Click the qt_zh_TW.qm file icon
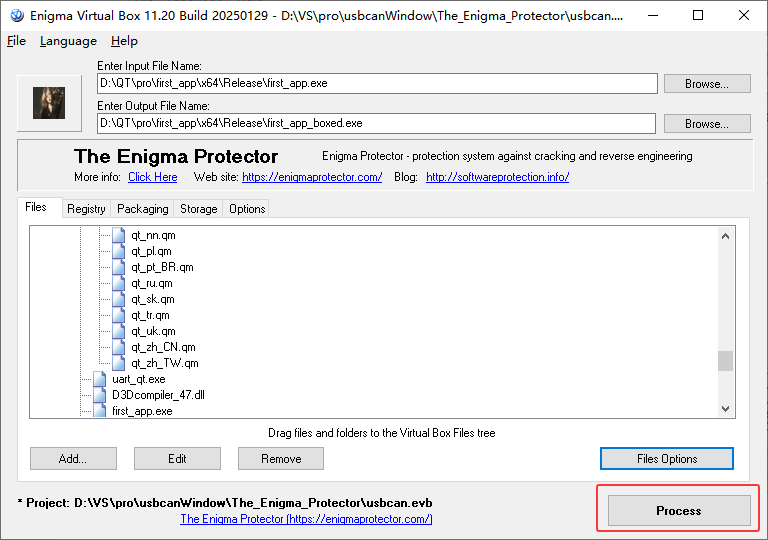Viewport: 768px width, 540px height. point(119,363)
